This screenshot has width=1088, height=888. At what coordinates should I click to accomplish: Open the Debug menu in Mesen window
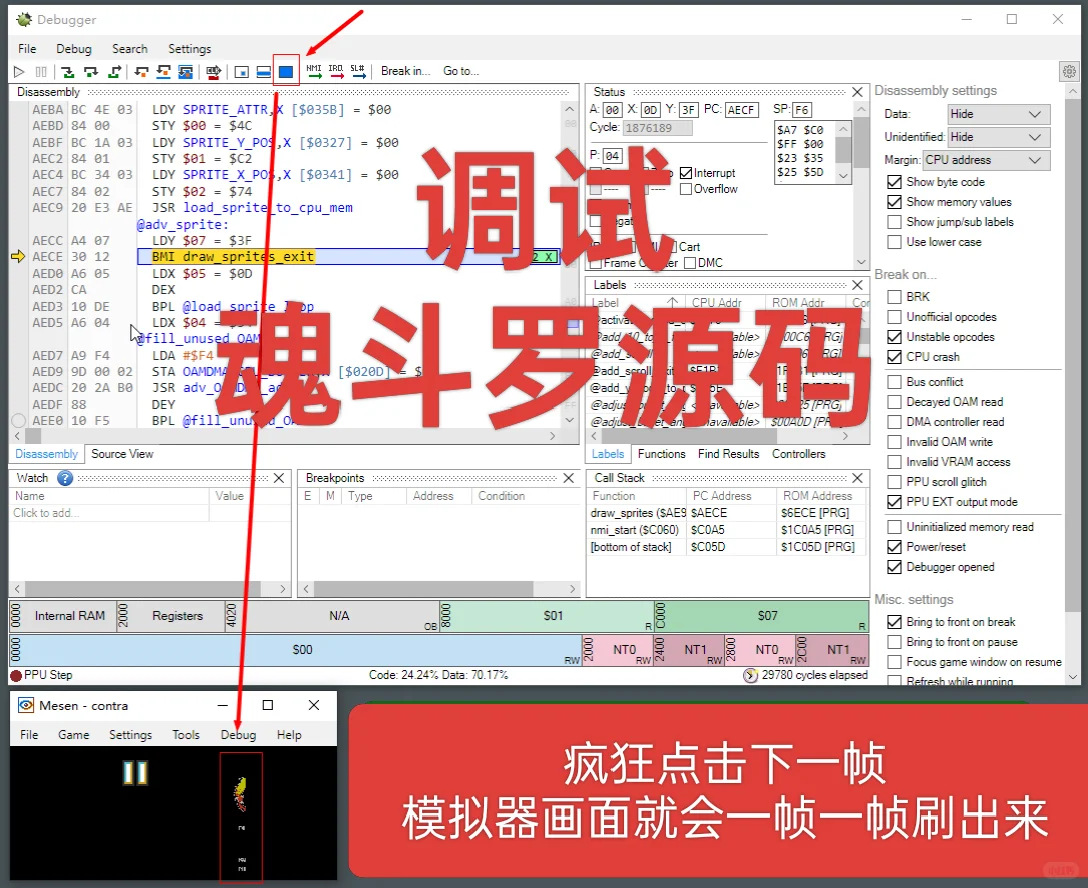238,735
